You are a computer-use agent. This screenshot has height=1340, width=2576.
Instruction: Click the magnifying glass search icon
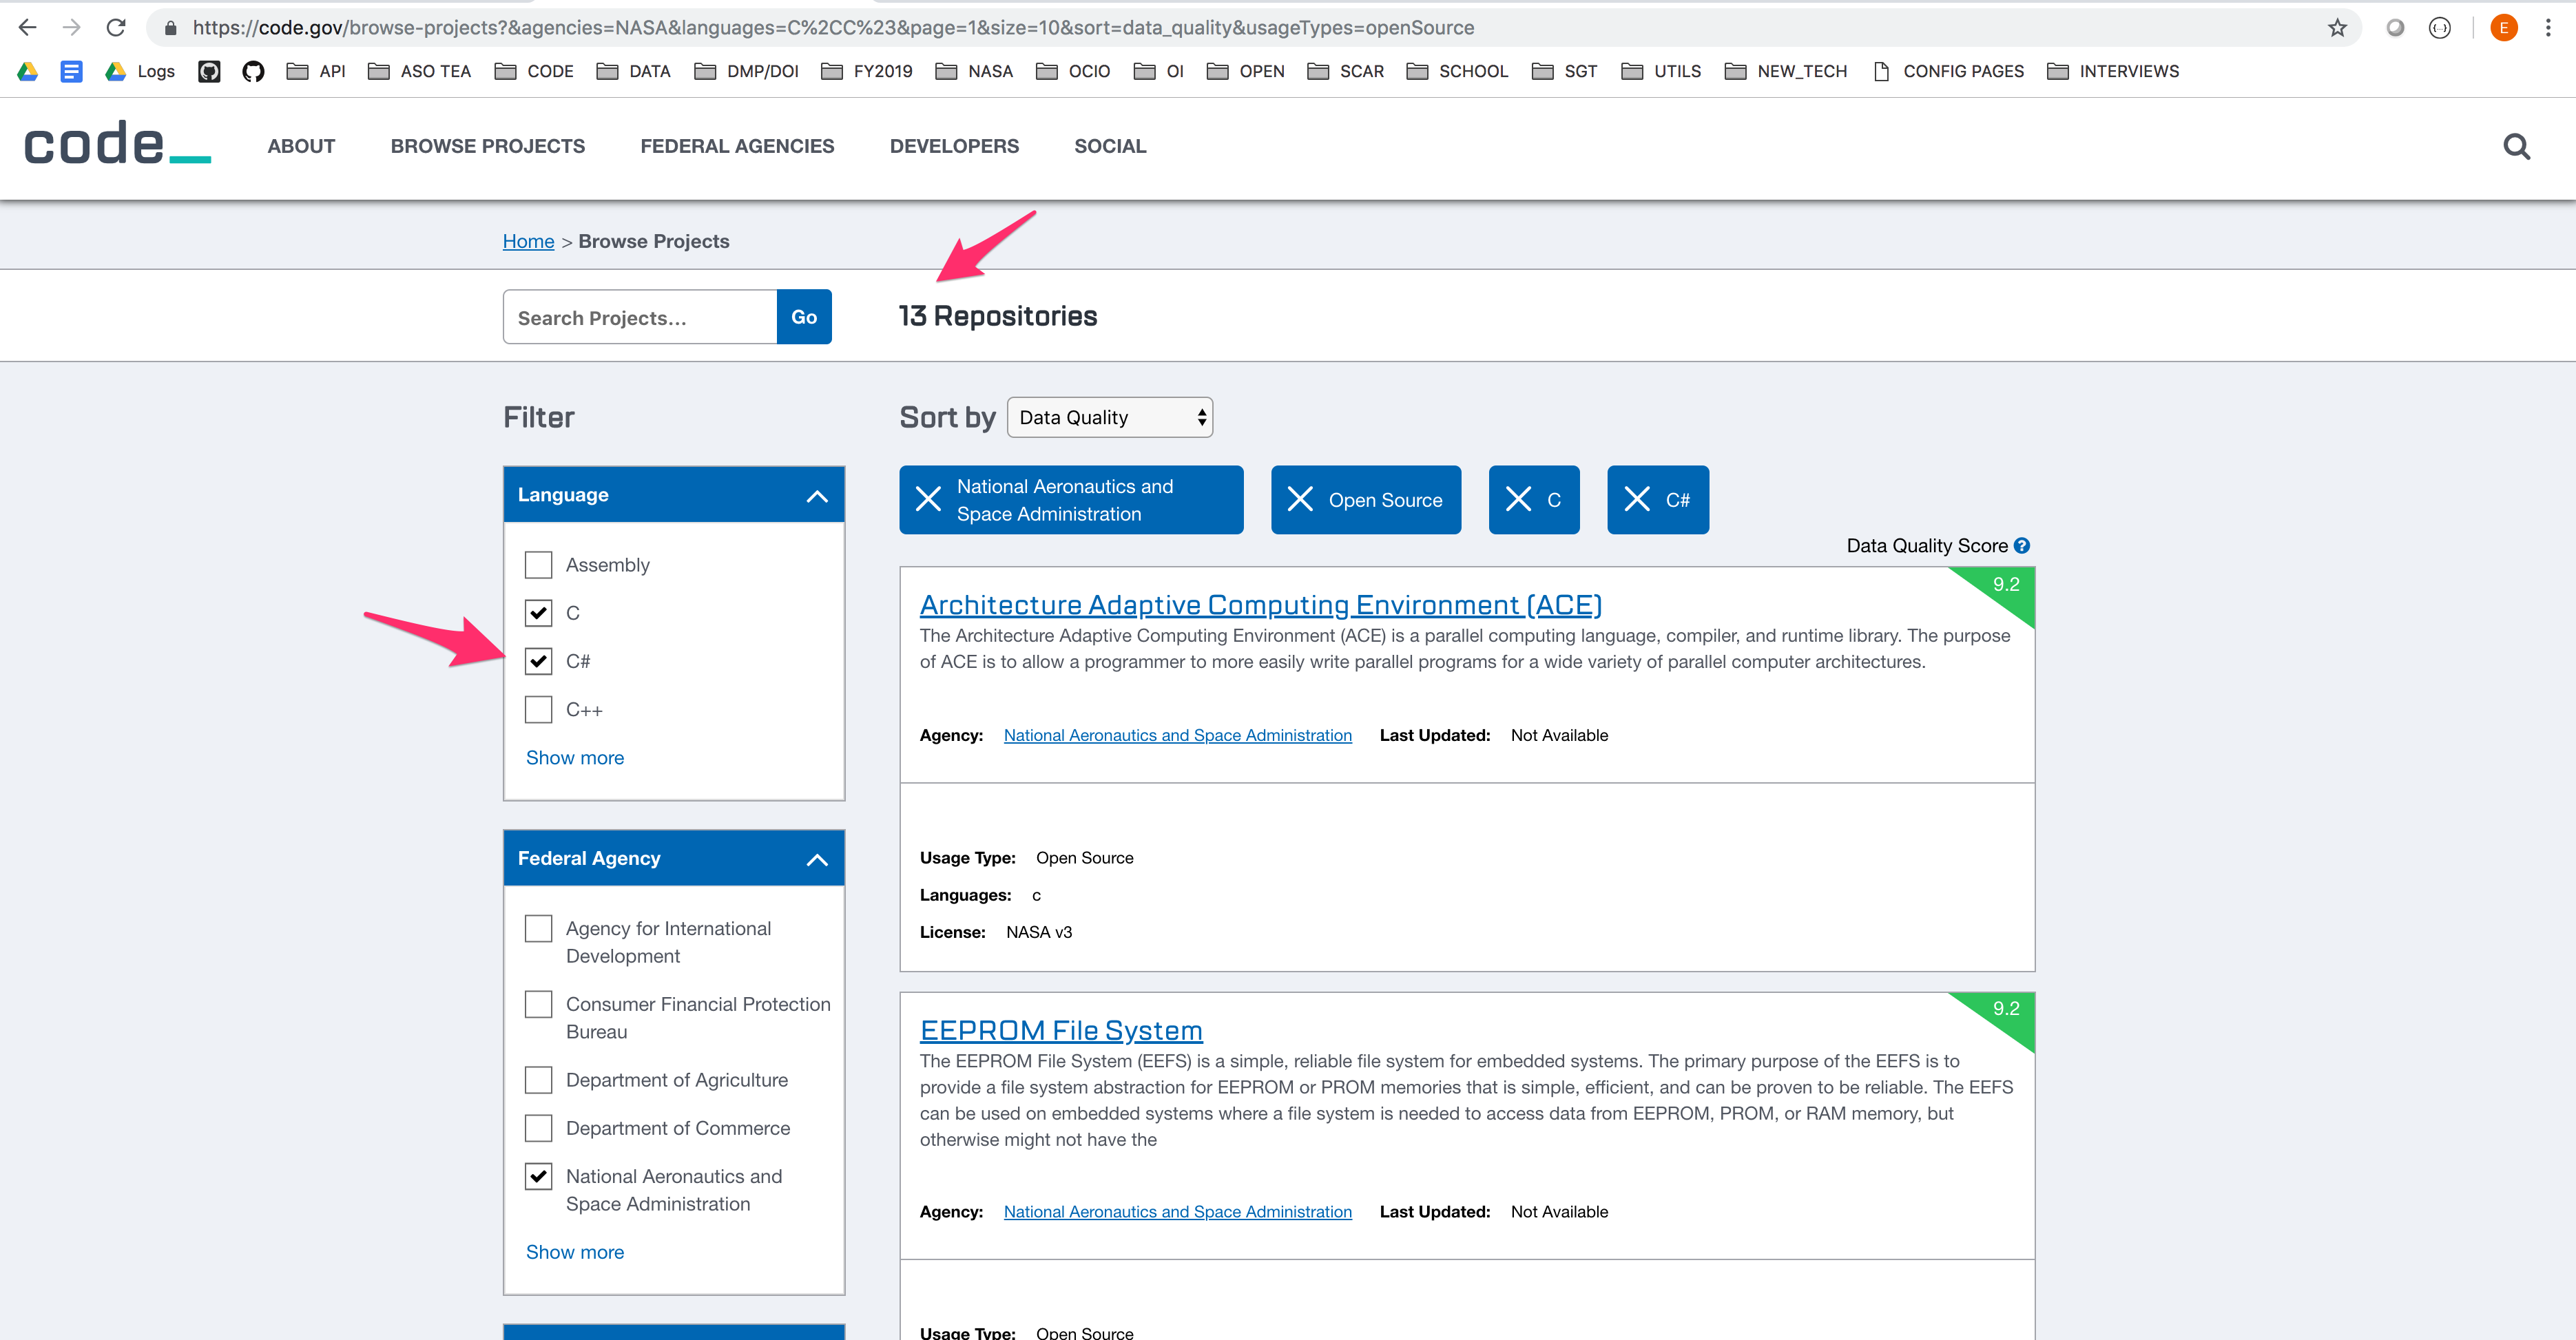[2516, 147]
